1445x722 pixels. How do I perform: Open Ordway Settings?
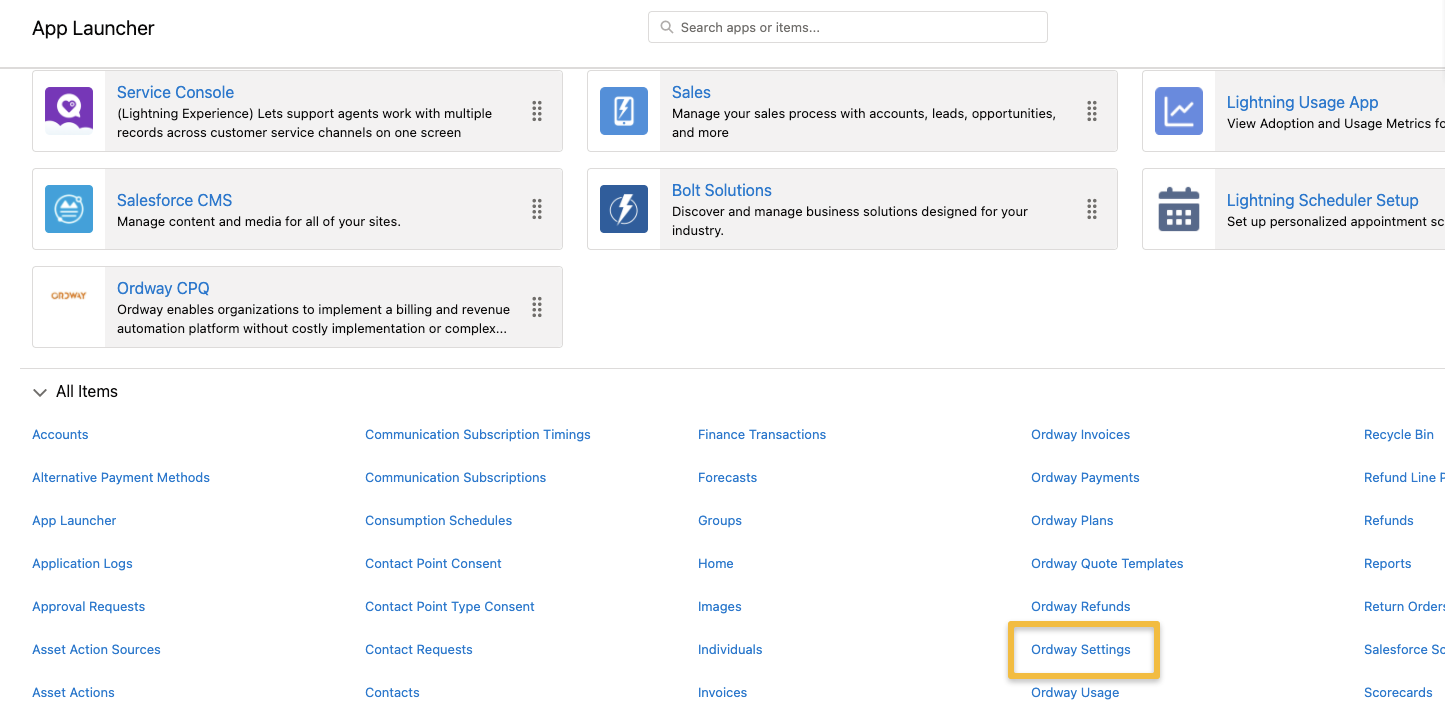(1081, 649)
